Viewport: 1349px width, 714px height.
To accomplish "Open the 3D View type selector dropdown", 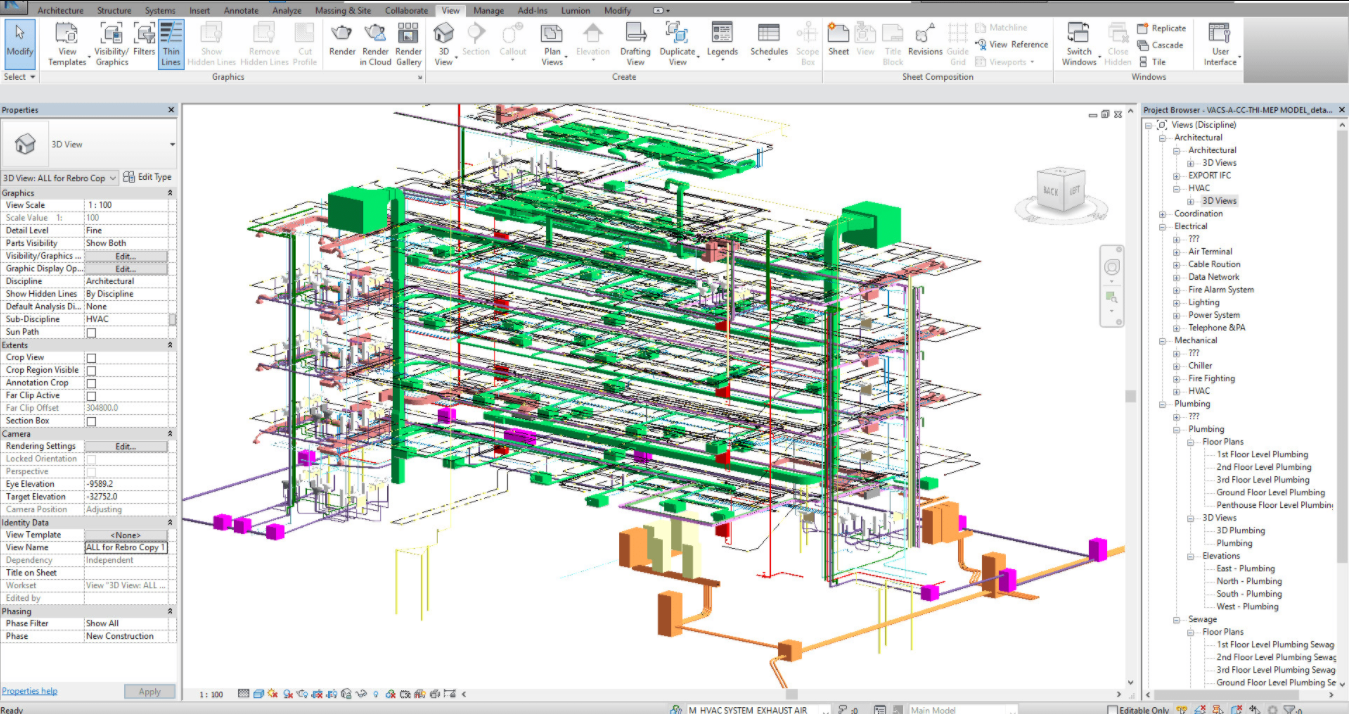I will point(172,145).
